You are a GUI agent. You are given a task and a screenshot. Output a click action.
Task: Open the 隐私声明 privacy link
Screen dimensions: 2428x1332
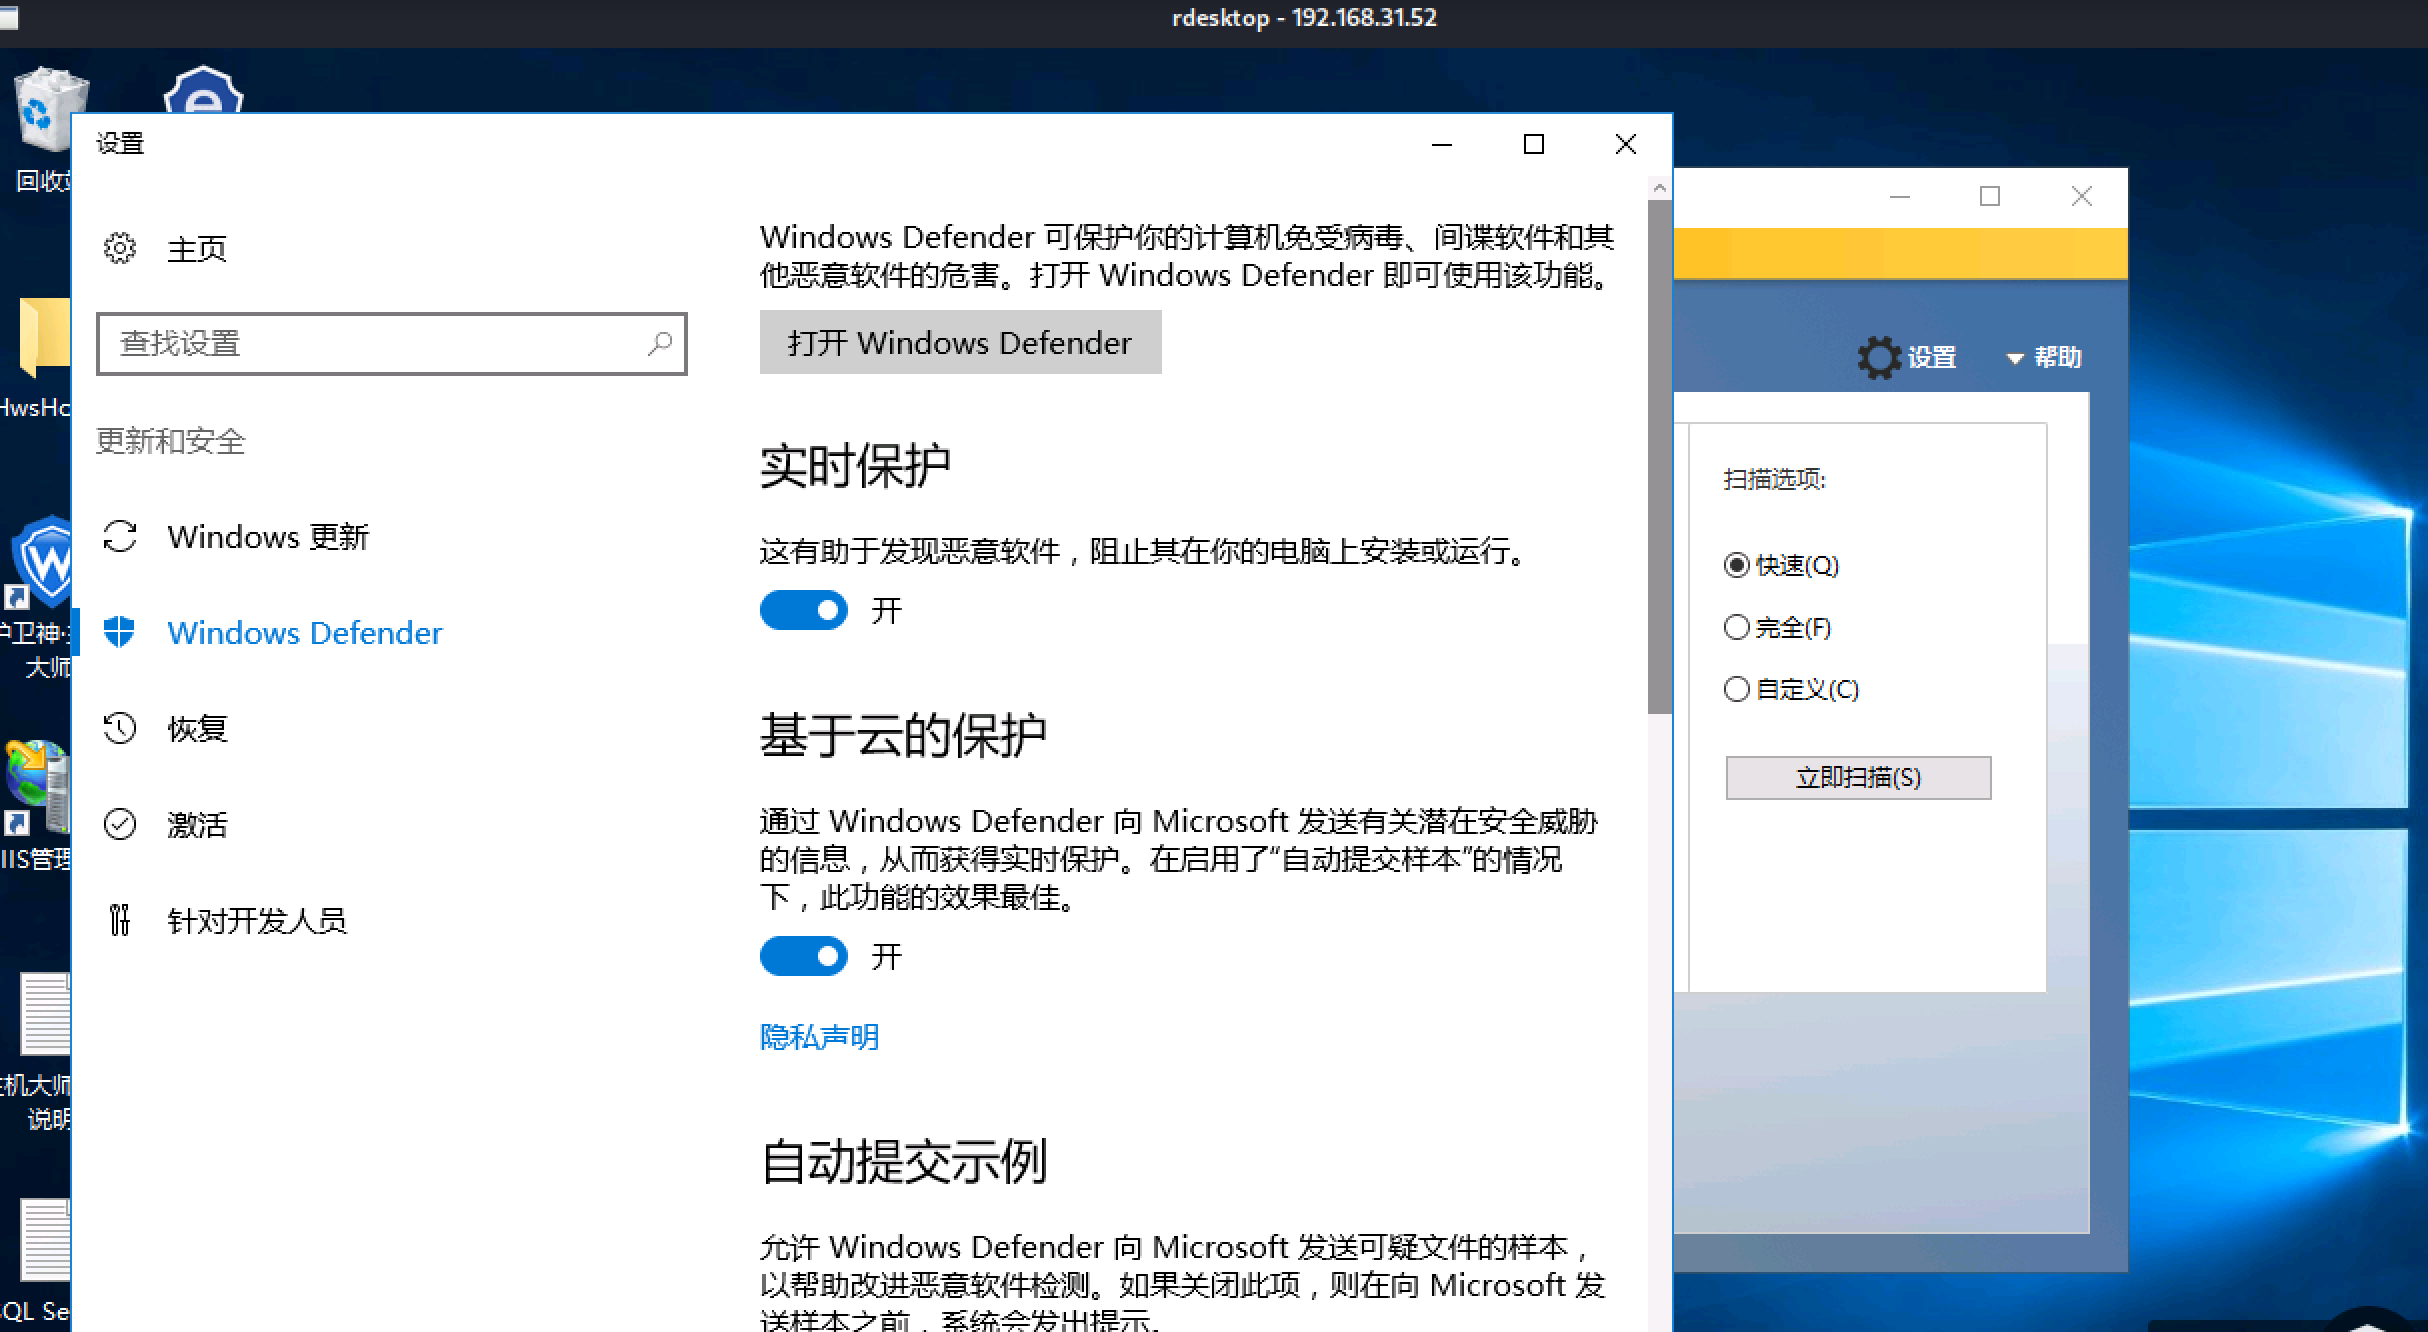(x=819, y=1037)
